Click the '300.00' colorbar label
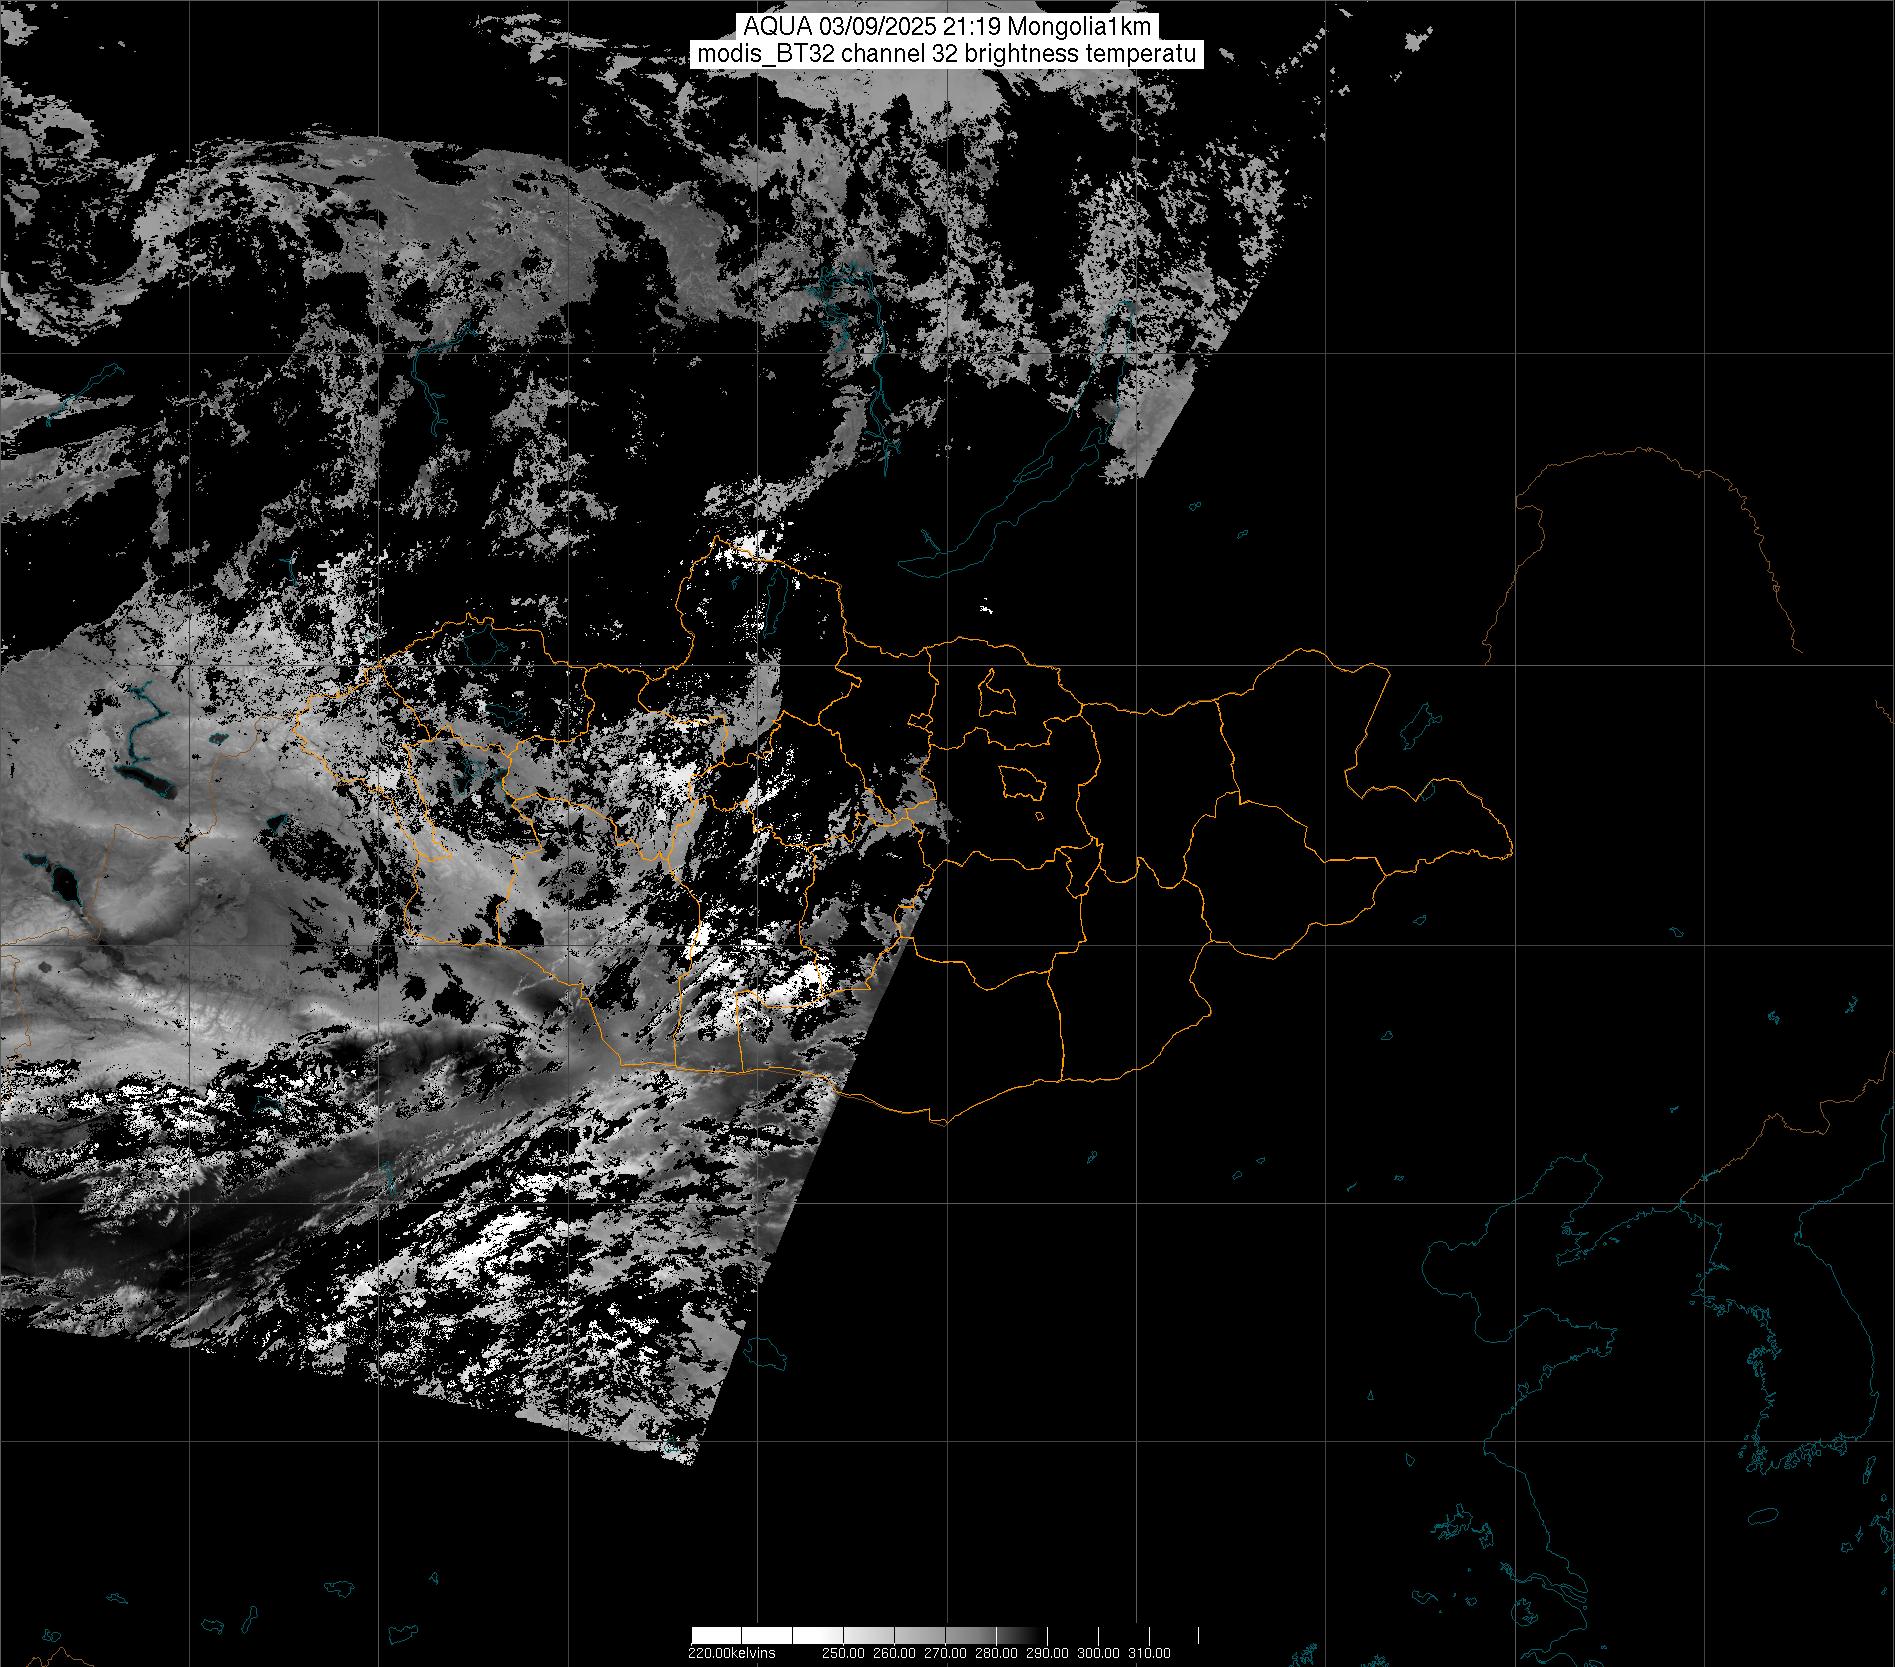 coord(1098,1653)
